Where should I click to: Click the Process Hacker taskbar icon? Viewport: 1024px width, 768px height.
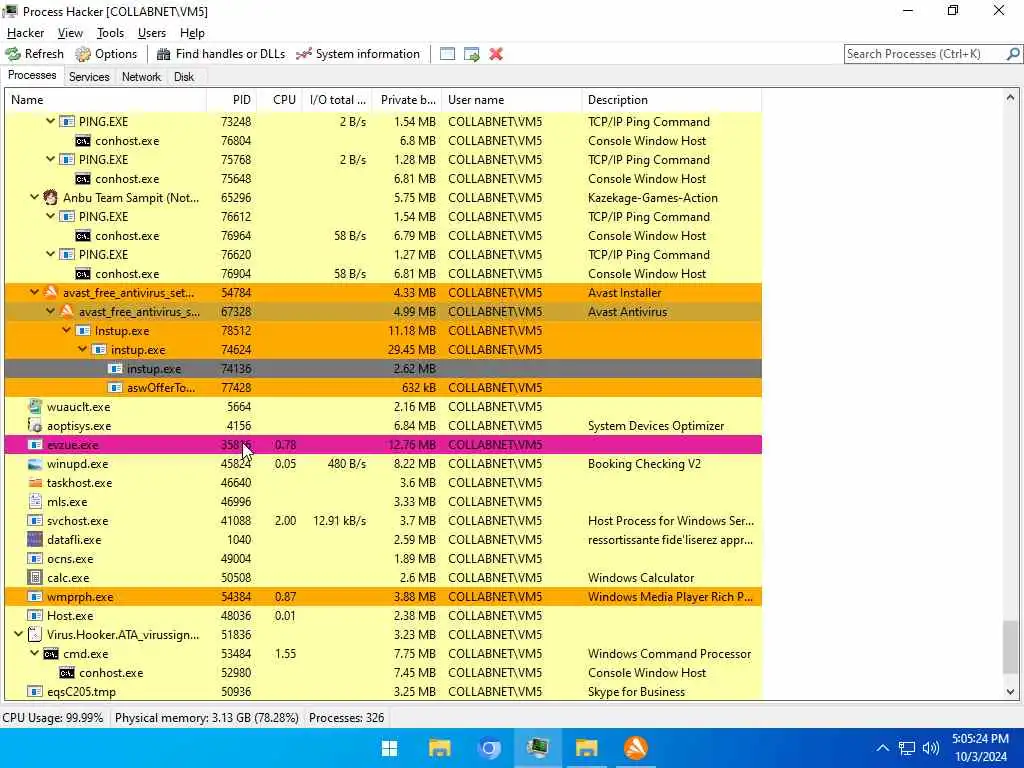(537, 748)
